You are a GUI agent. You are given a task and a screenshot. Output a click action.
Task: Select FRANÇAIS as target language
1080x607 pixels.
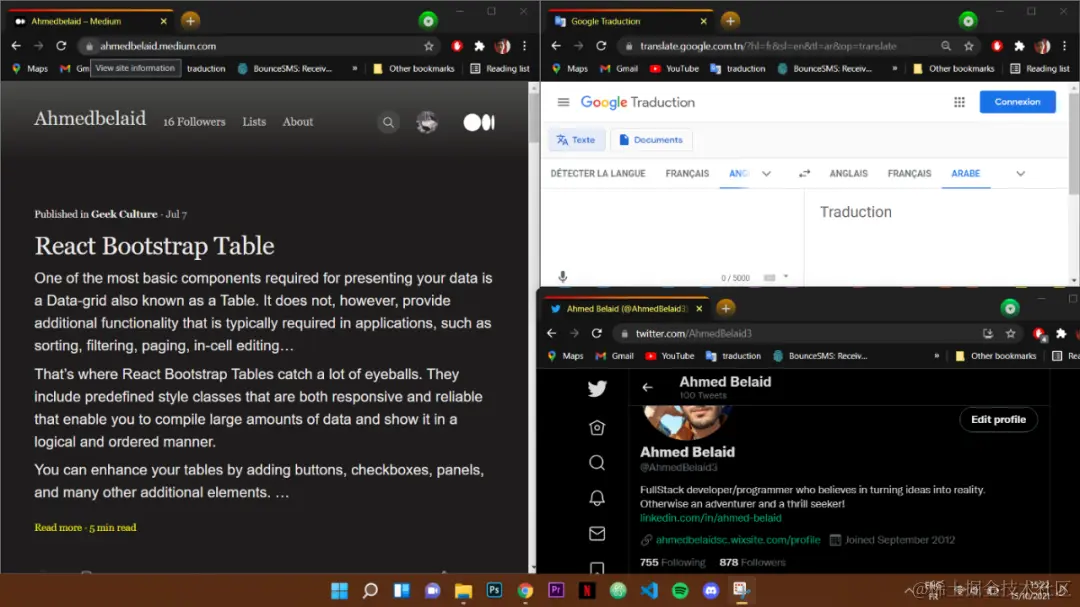click(x=909, y=174)
